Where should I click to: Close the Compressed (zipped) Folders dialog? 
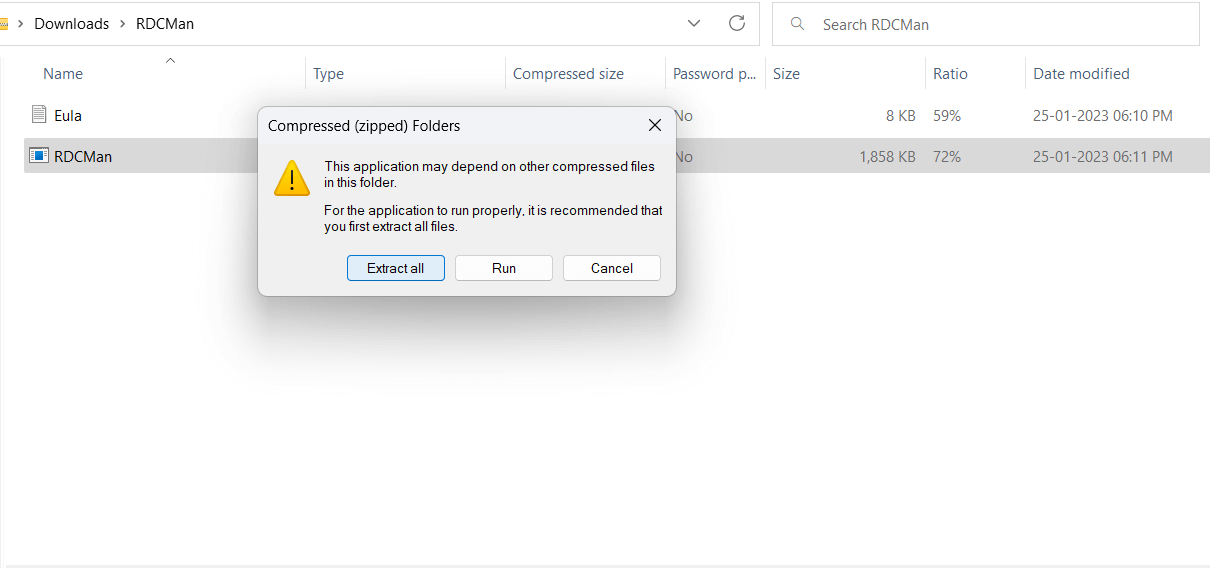tap(655, 126)
